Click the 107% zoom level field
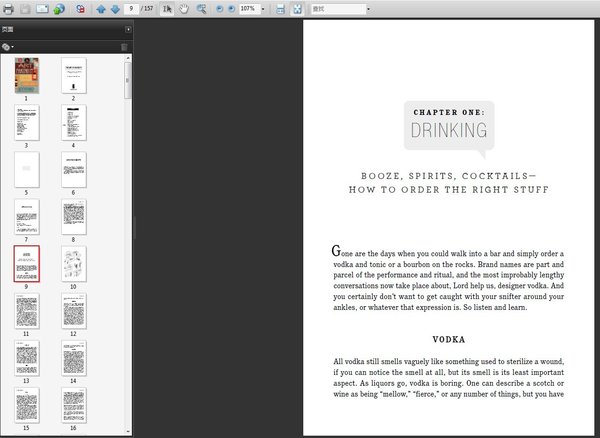The height and width of the screenshot is (438, 600). (249, 8)
